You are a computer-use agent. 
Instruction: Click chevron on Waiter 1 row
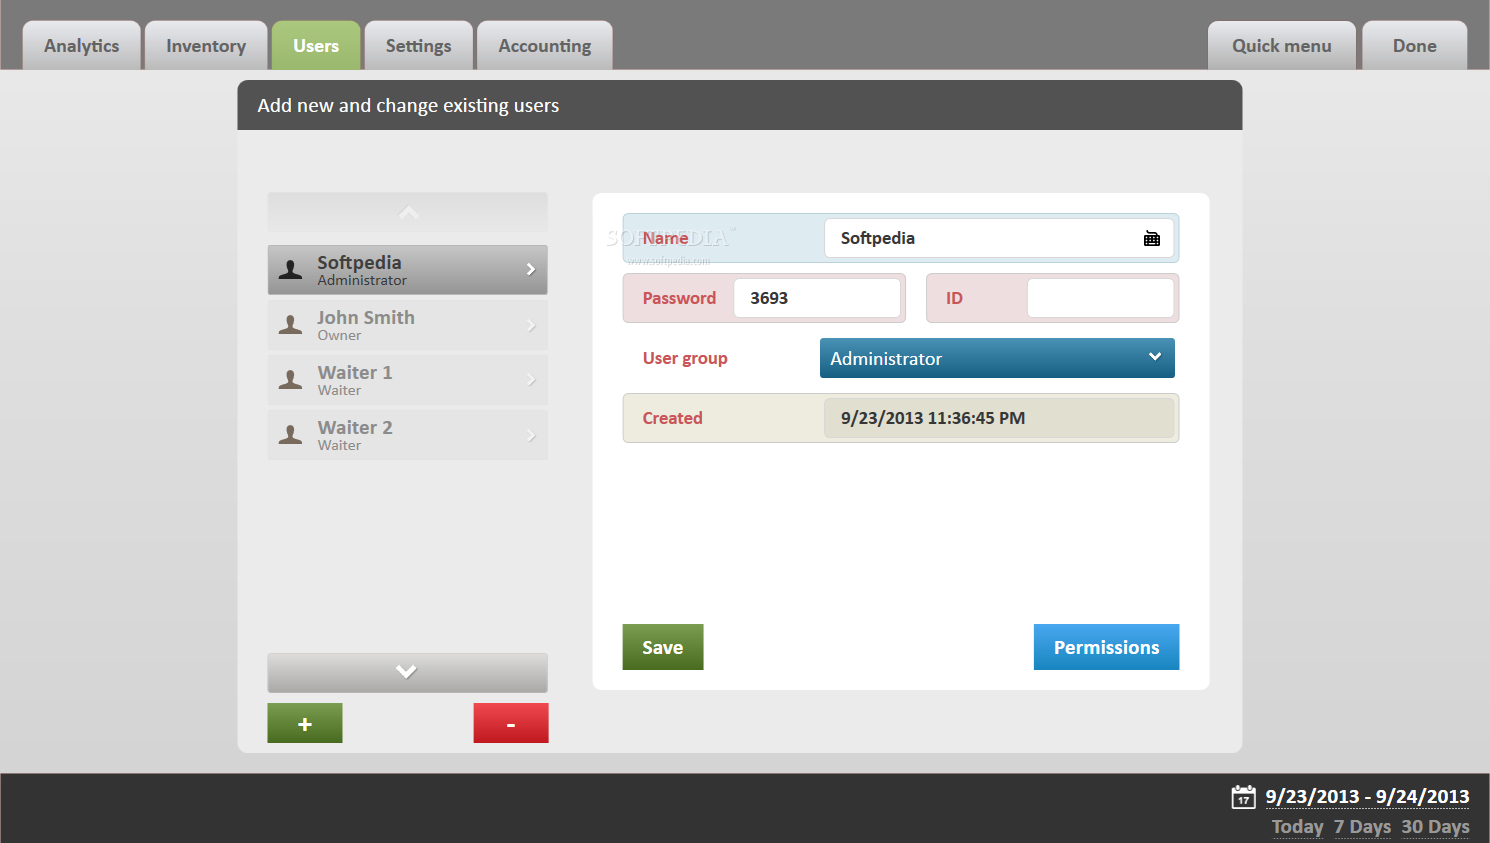click(531, 380)
